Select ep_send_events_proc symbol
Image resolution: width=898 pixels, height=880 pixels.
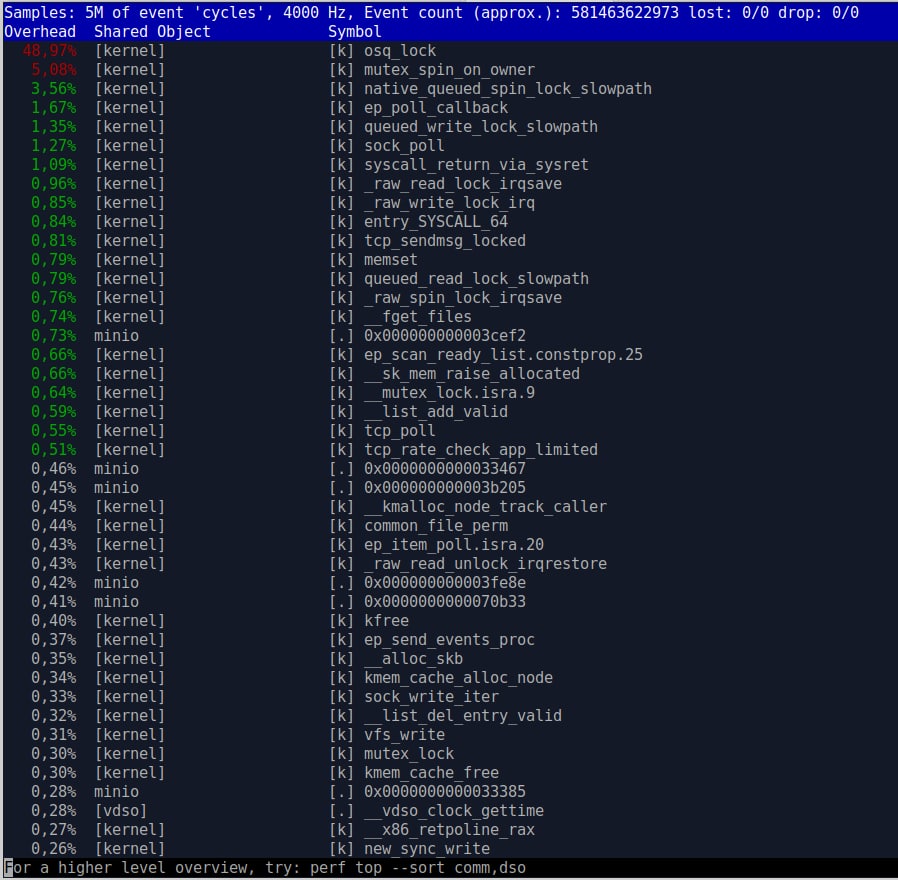pos(449,640)
